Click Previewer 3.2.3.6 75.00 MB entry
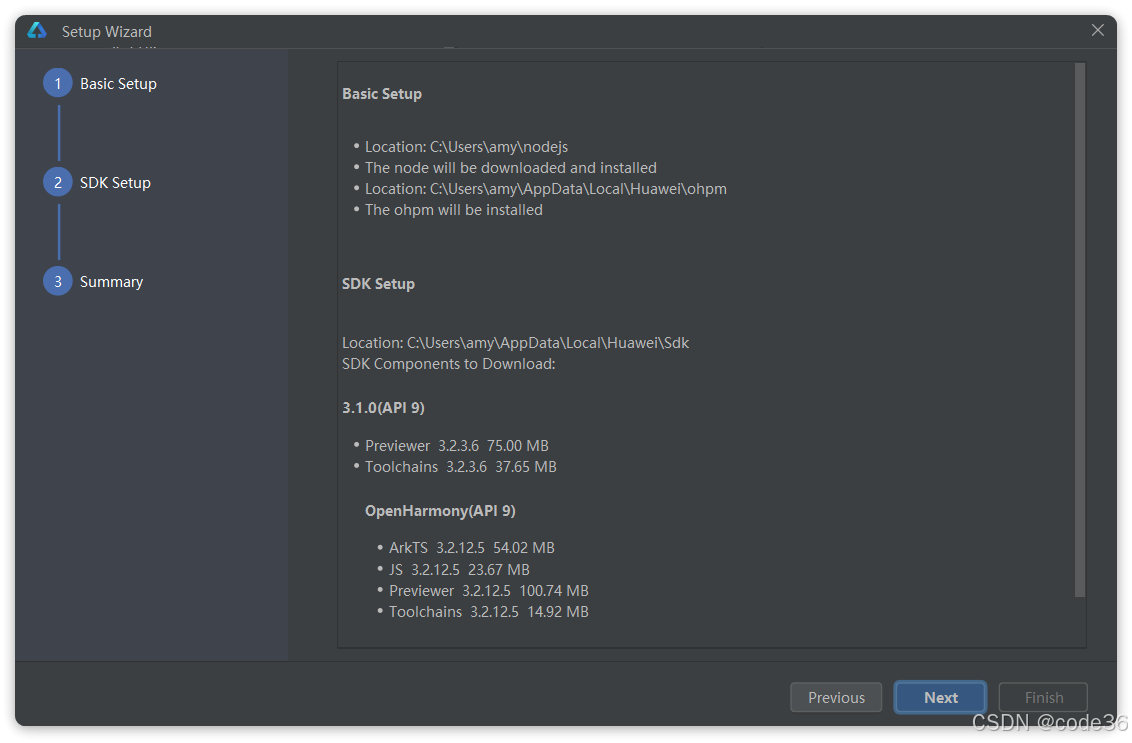The image size is (1132, 743). pyautogui.click(x=456, y=446)
